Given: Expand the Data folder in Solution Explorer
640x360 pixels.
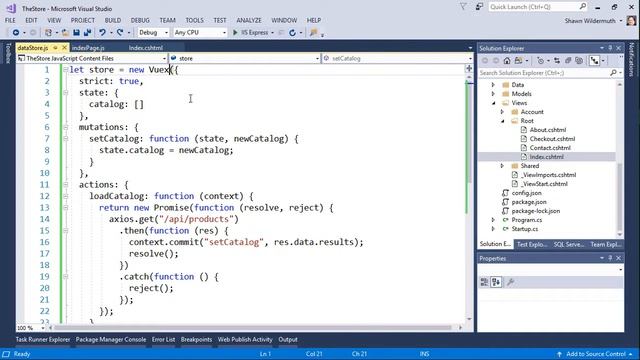Looking at the screenshot, I should pos(493,85).
